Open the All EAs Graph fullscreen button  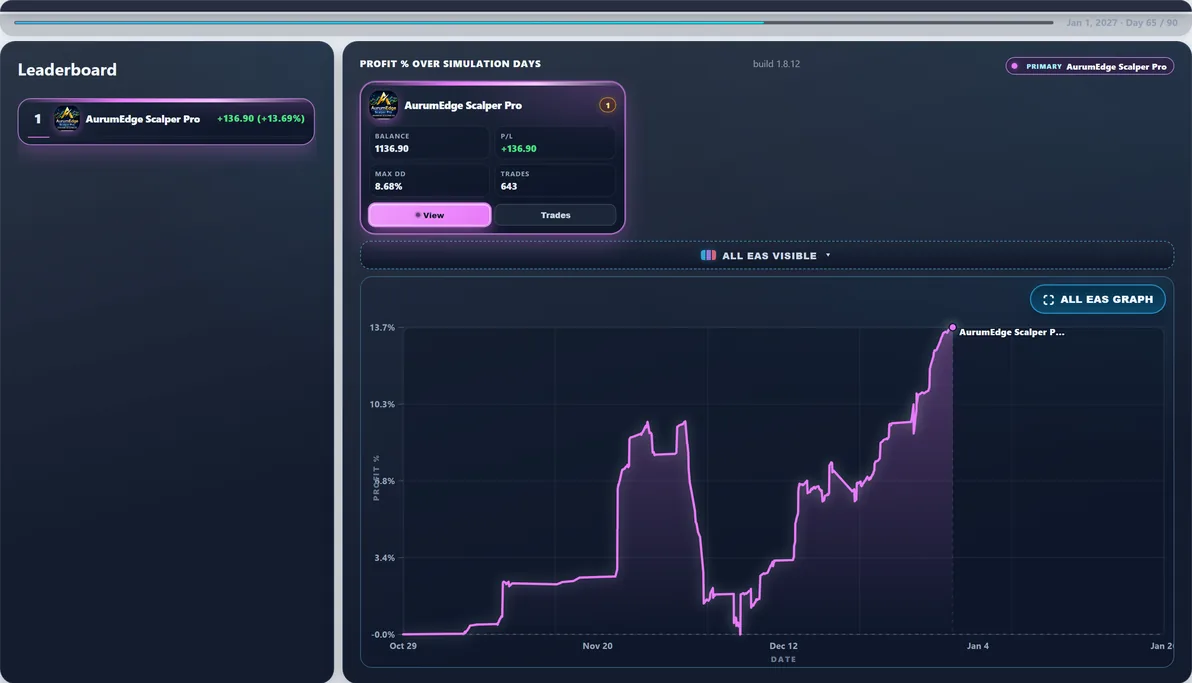(x=1098, y=299)
